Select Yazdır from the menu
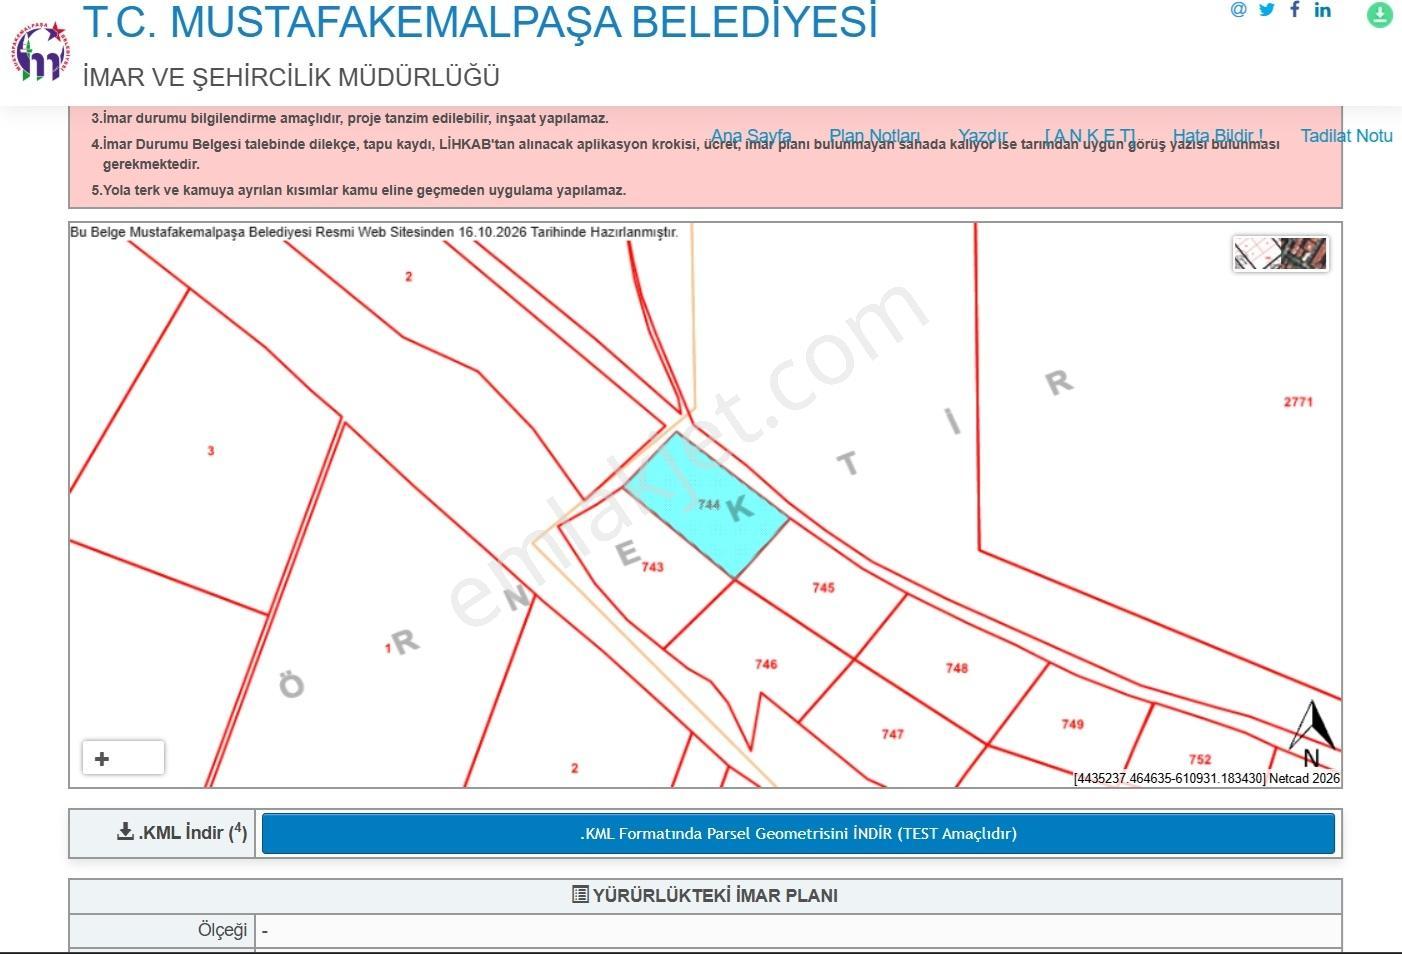The image size is (1402, 954). (x=983, y=136)
